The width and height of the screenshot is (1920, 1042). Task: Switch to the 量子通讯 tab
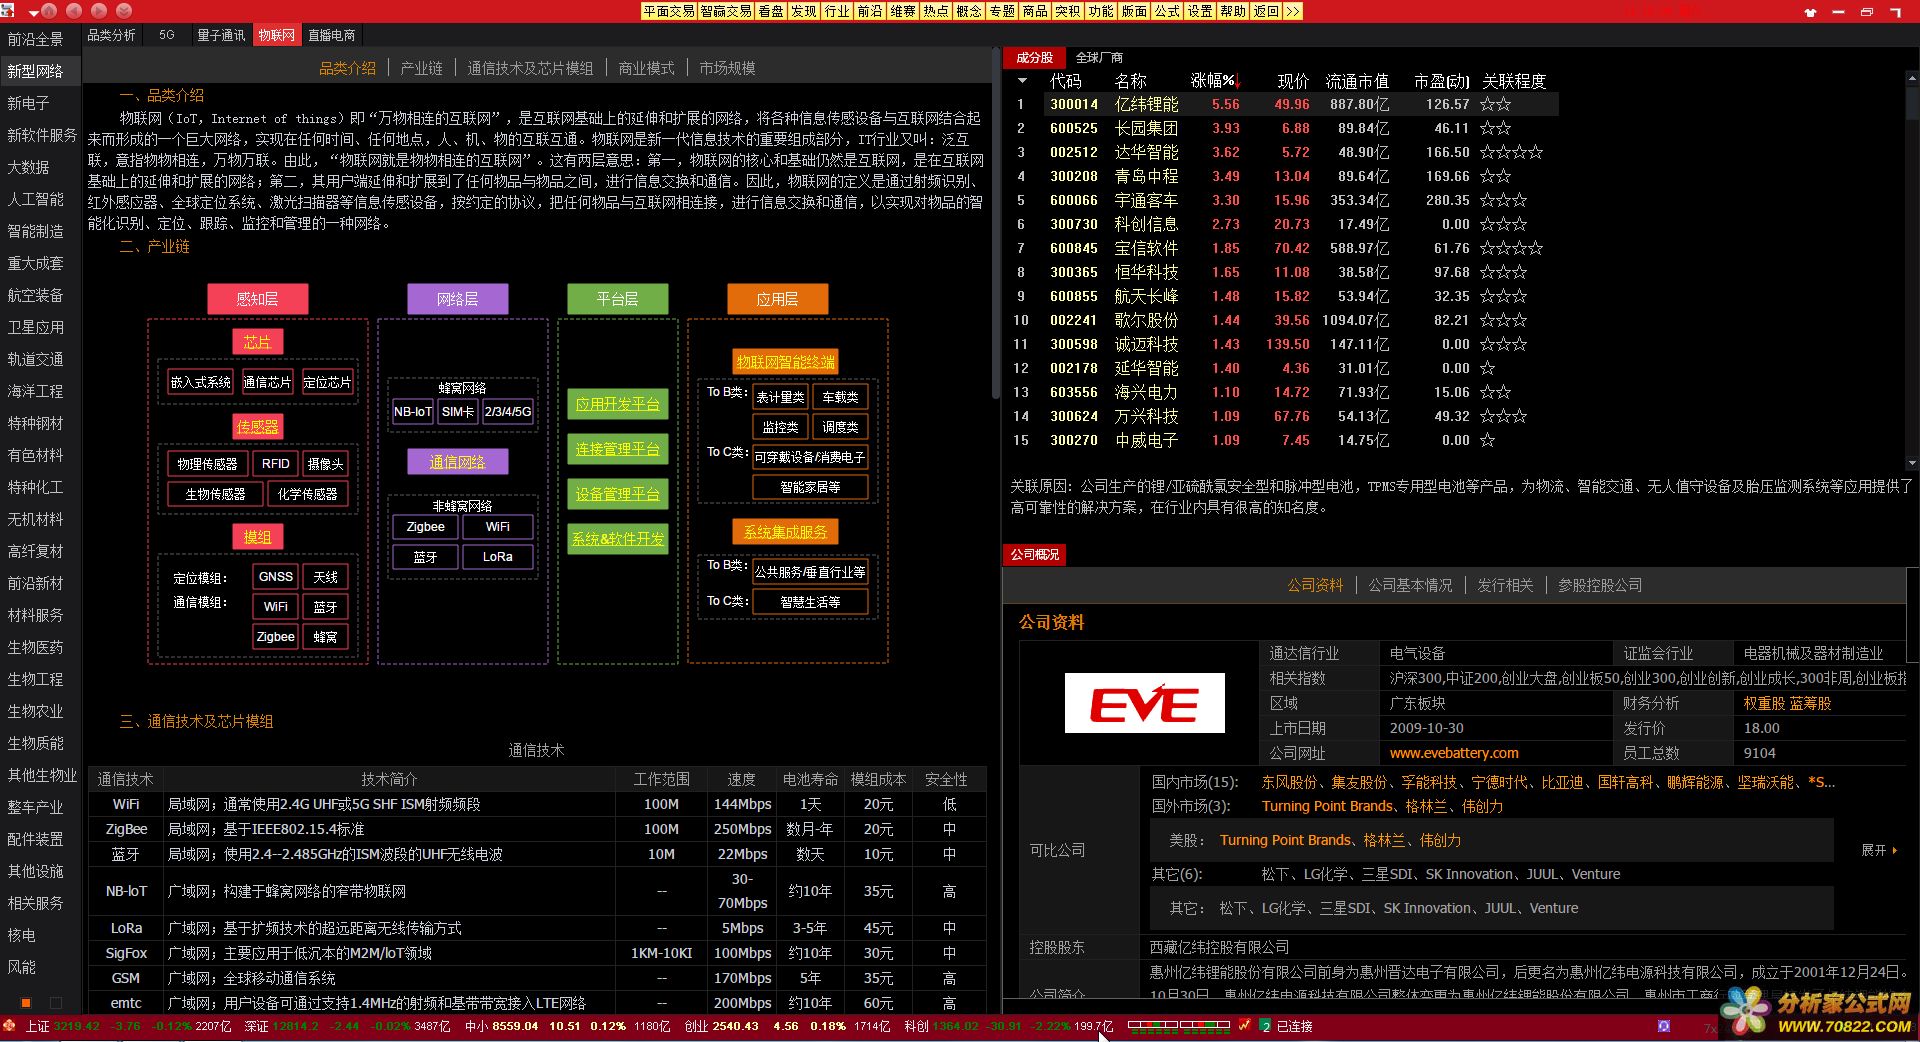[221, 35]
